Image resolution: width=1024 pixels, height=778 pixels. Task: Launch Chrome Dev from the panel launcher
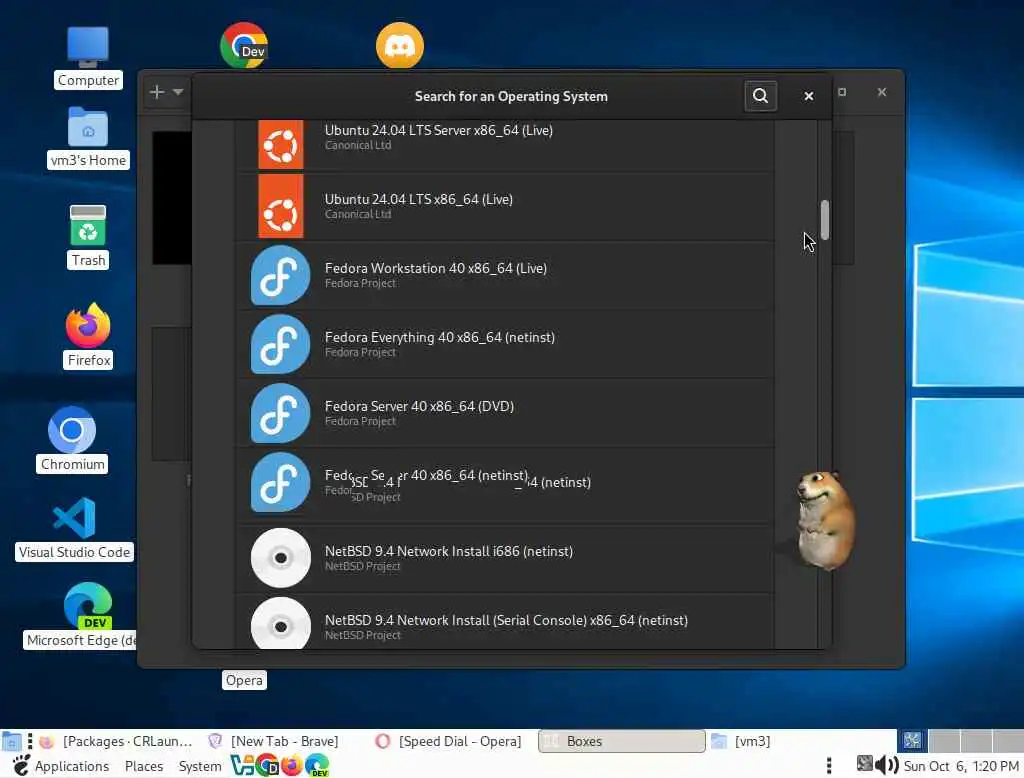[x=267, y=765]
